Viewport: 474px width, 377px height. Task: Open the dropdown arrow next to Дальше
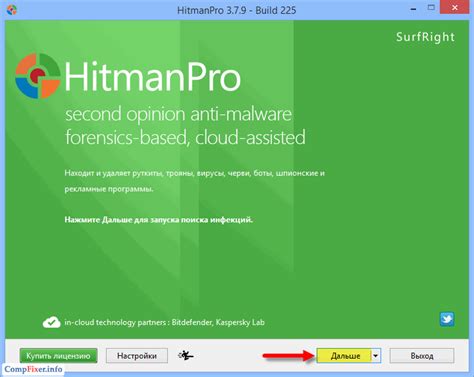coord(376,356)
